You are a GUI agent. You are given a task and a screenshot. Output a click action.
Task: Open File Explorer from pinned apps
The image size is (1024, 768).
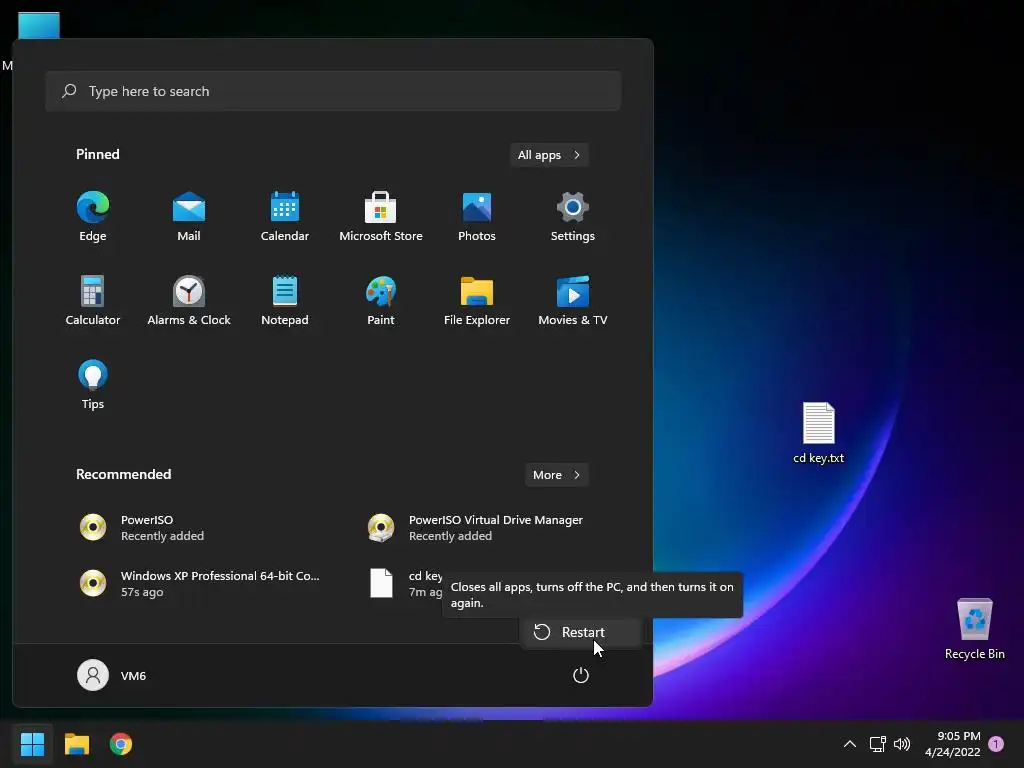(477, 300)
